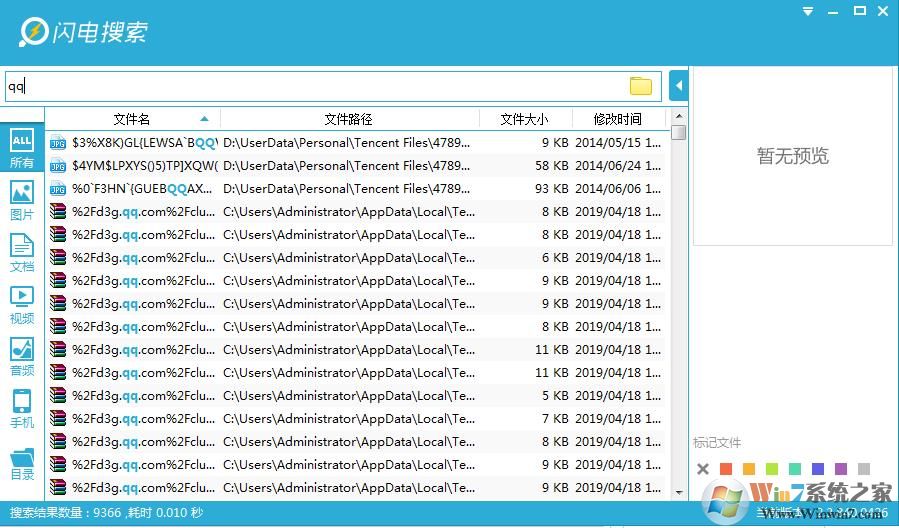Maximize the 闪电搜索 window
Viewport: 899px width, 528px height.
pos(859,11)
